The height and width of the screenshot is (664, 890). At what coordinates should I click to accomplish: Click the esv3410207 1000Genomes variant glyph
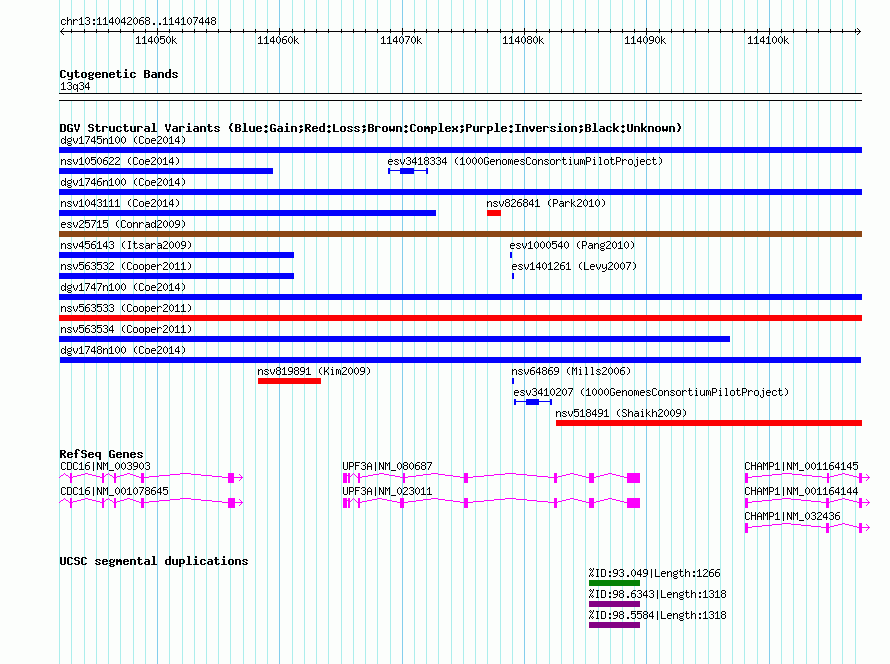click(533, 402)
